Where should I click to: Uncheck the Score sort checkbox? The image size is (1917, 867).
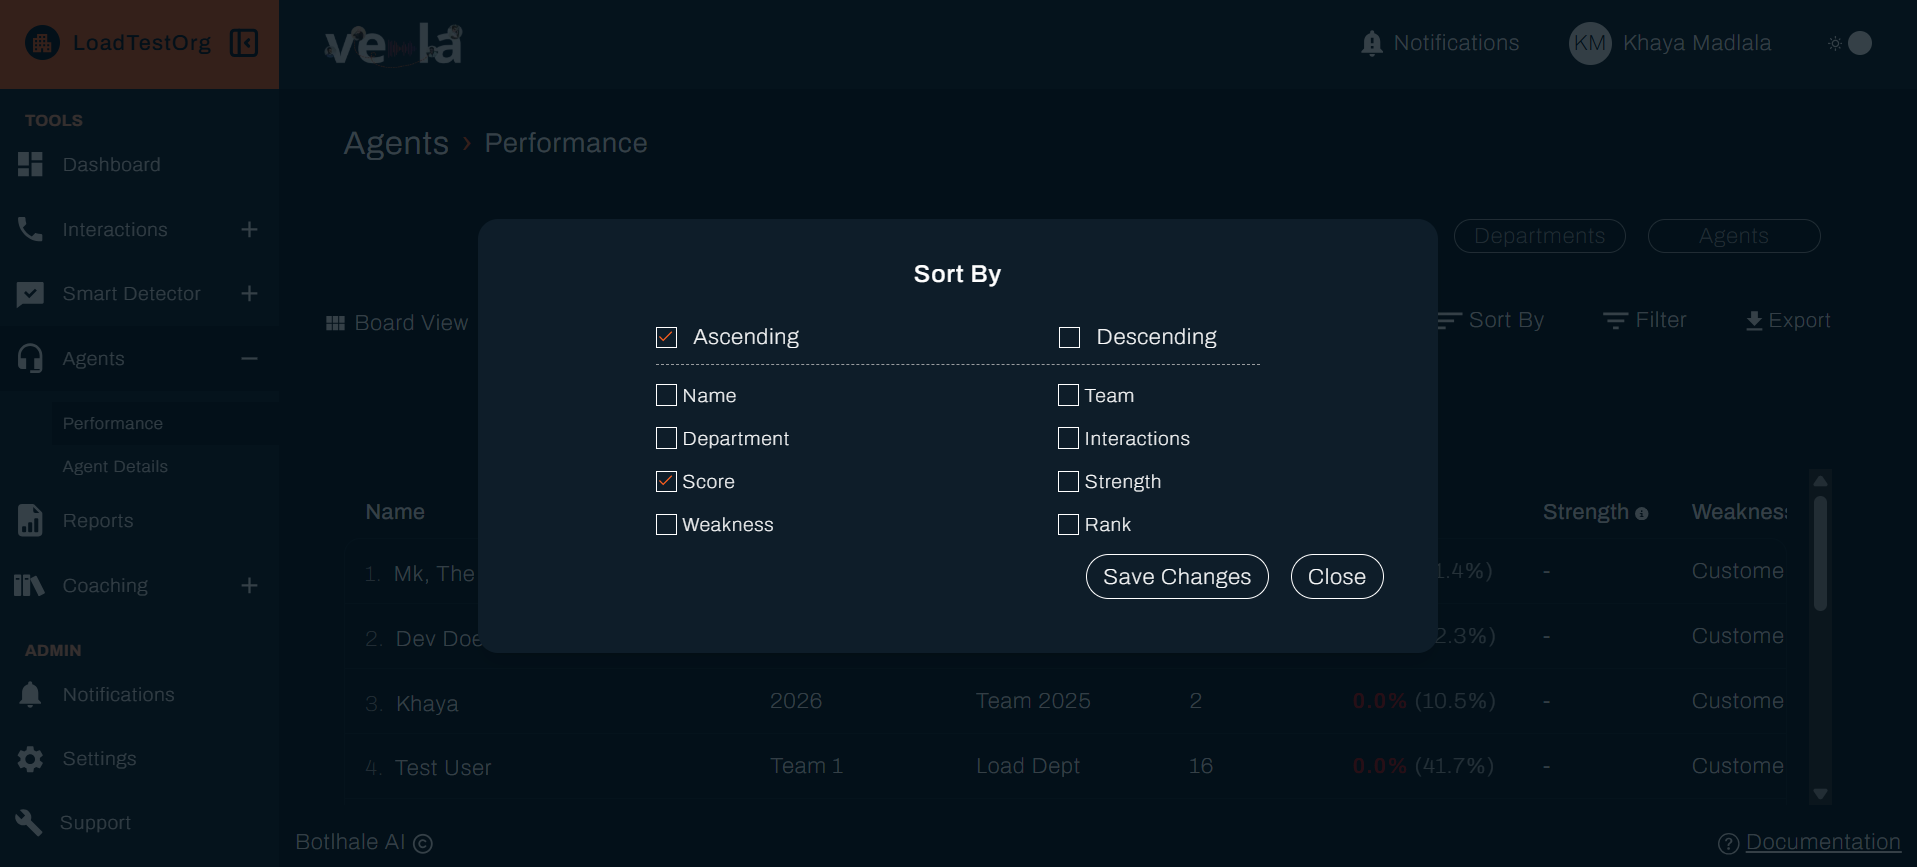(666, 481)
